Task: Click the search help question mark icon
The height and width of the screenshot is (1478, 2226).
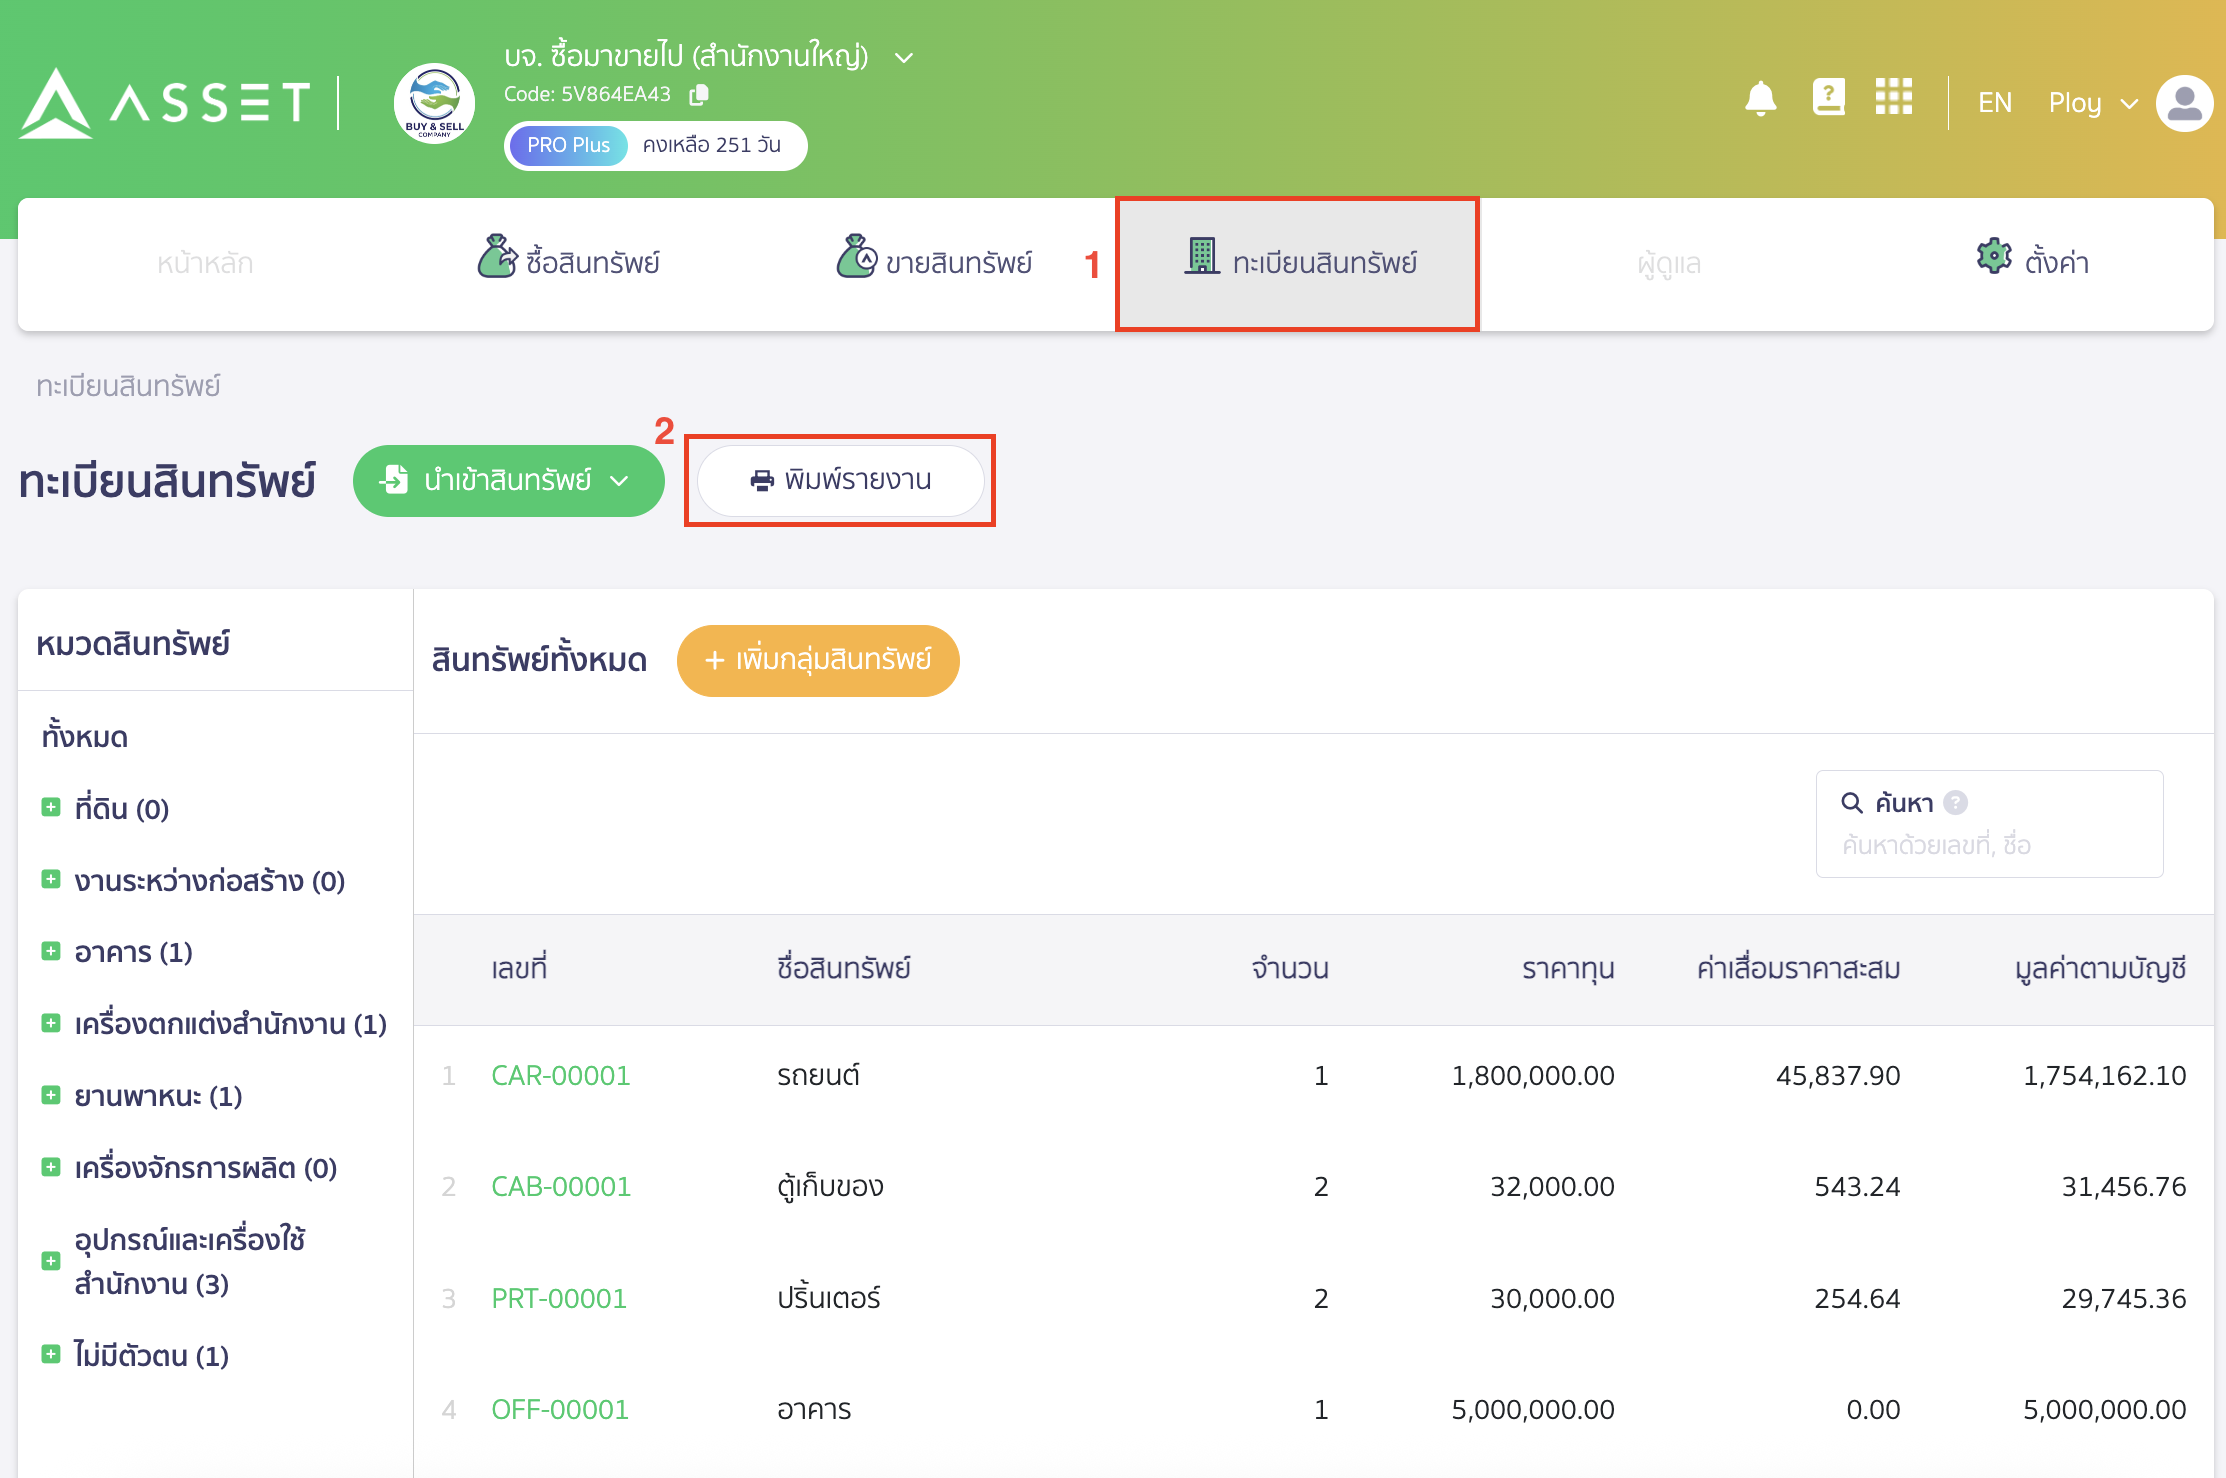Action: point(1955,803)
